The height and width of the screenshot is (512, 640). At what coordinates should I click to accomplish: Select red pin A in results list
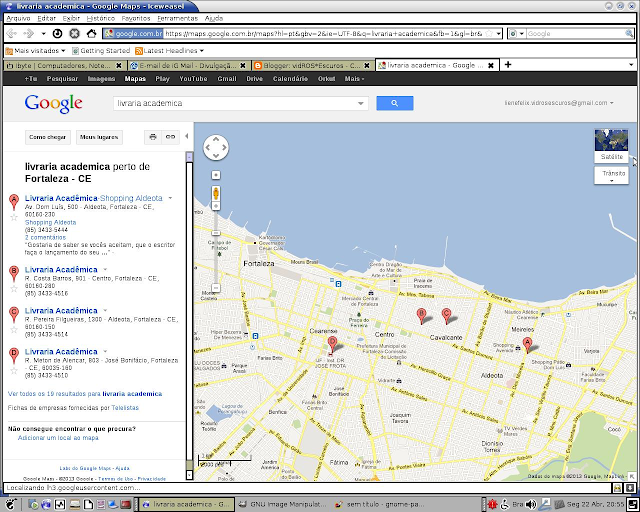[x=14, y=202]
